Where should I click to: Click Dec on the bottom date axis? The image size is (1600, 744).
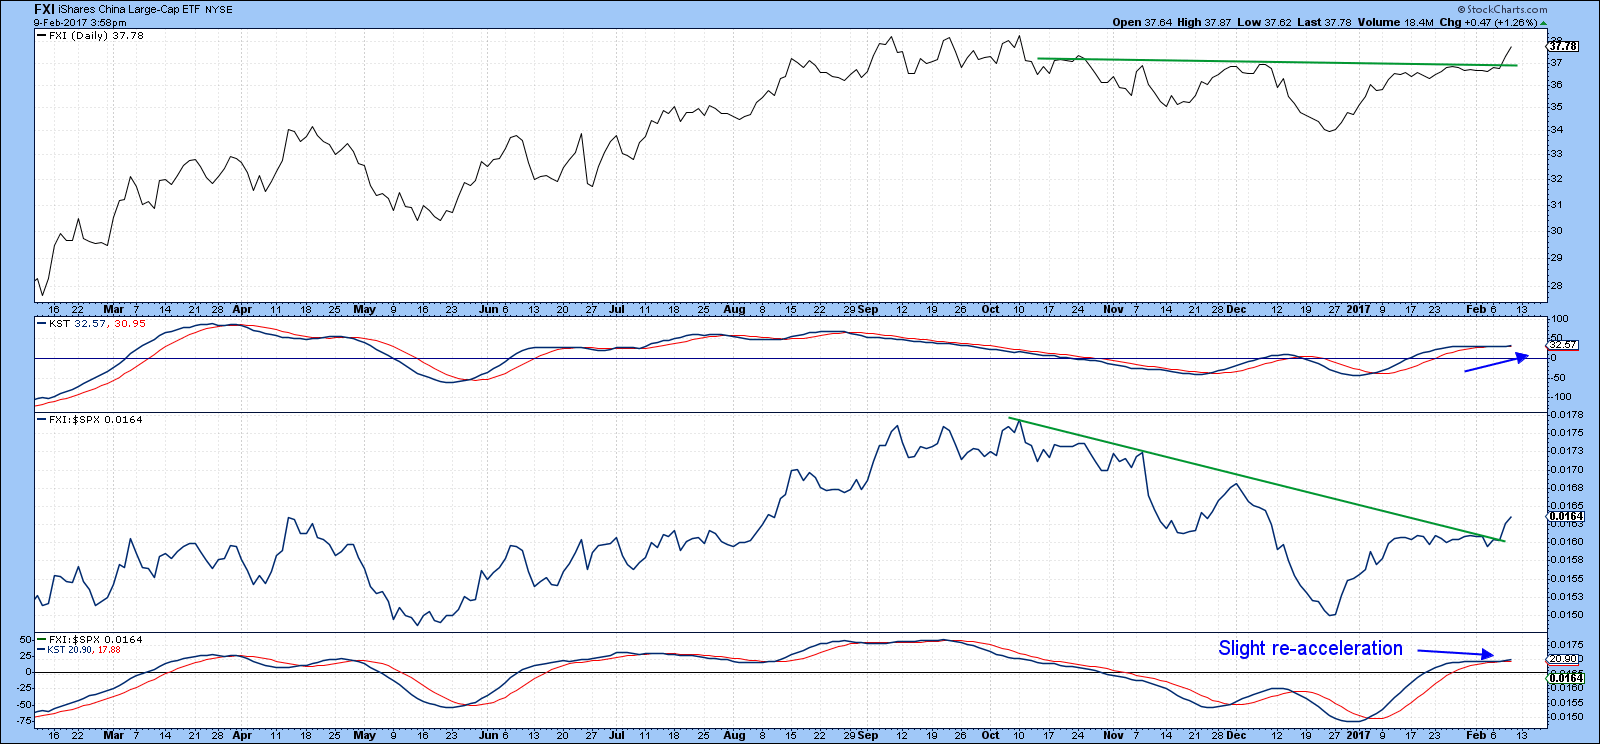click(x=1236, y=735)
